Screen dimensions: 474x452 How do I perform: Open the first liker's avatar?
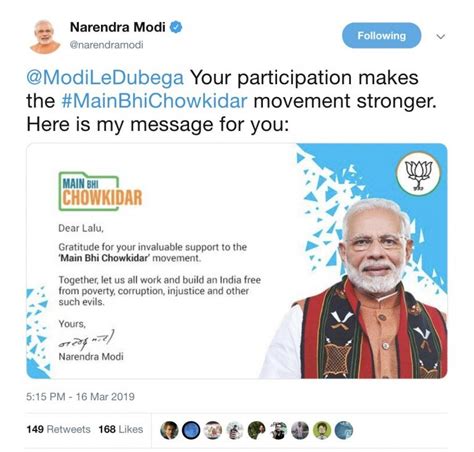(169, 430)
